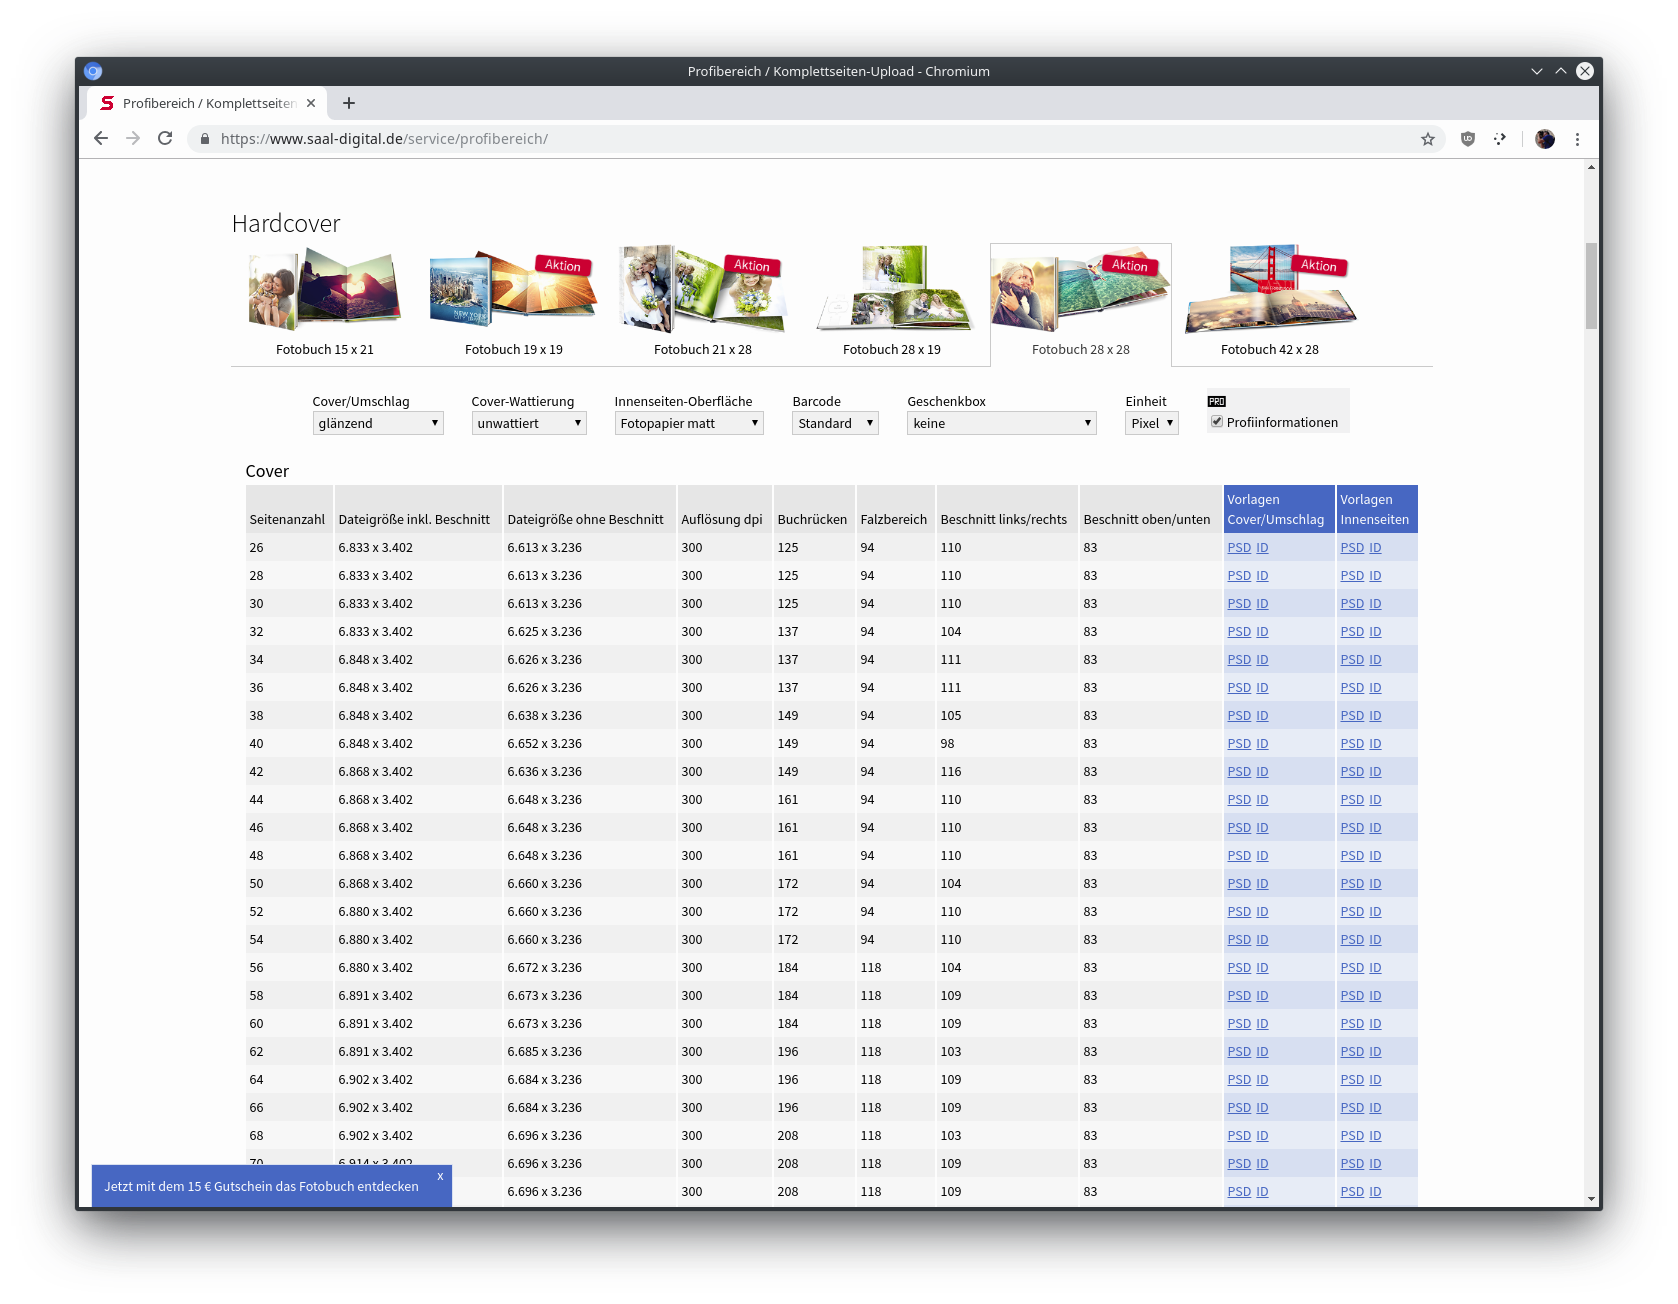
Task: Reload the page with the refresh icon
Action: click(165, 139)
